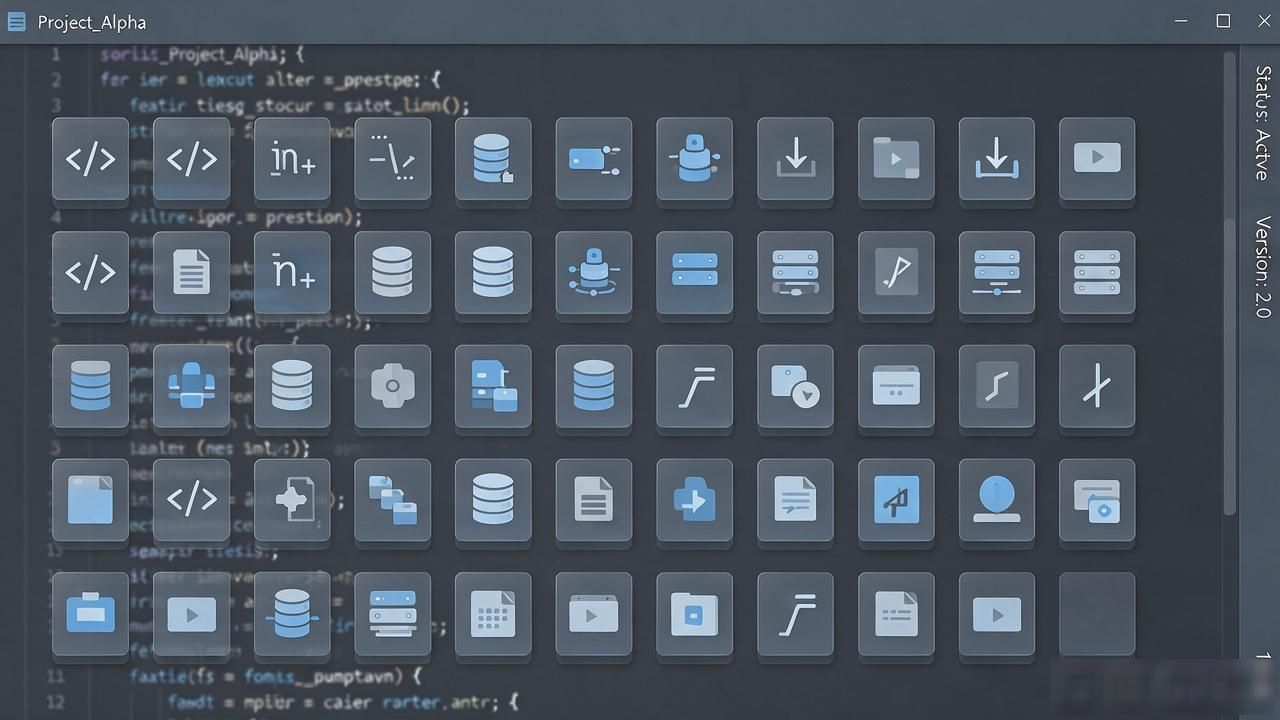1280x720 pixels.
Task: Open the Project_Alpha menu icon in title bar
Action: [x=16, y=22]
